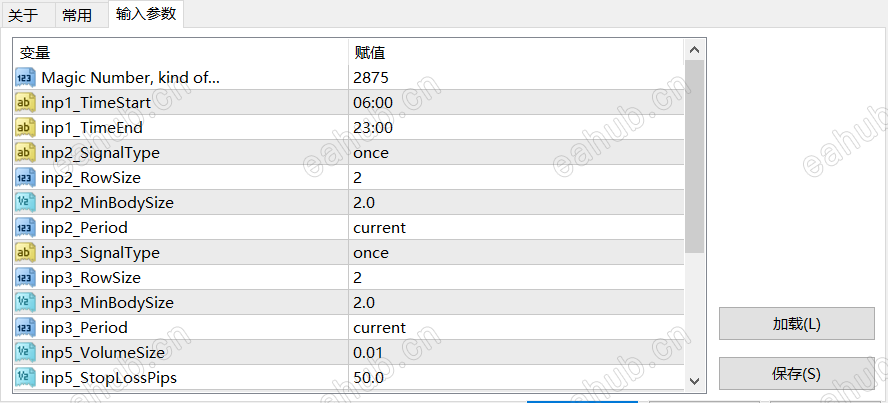Click the inp5_StopLossPips variable name
888x403 pixels.
109,378
